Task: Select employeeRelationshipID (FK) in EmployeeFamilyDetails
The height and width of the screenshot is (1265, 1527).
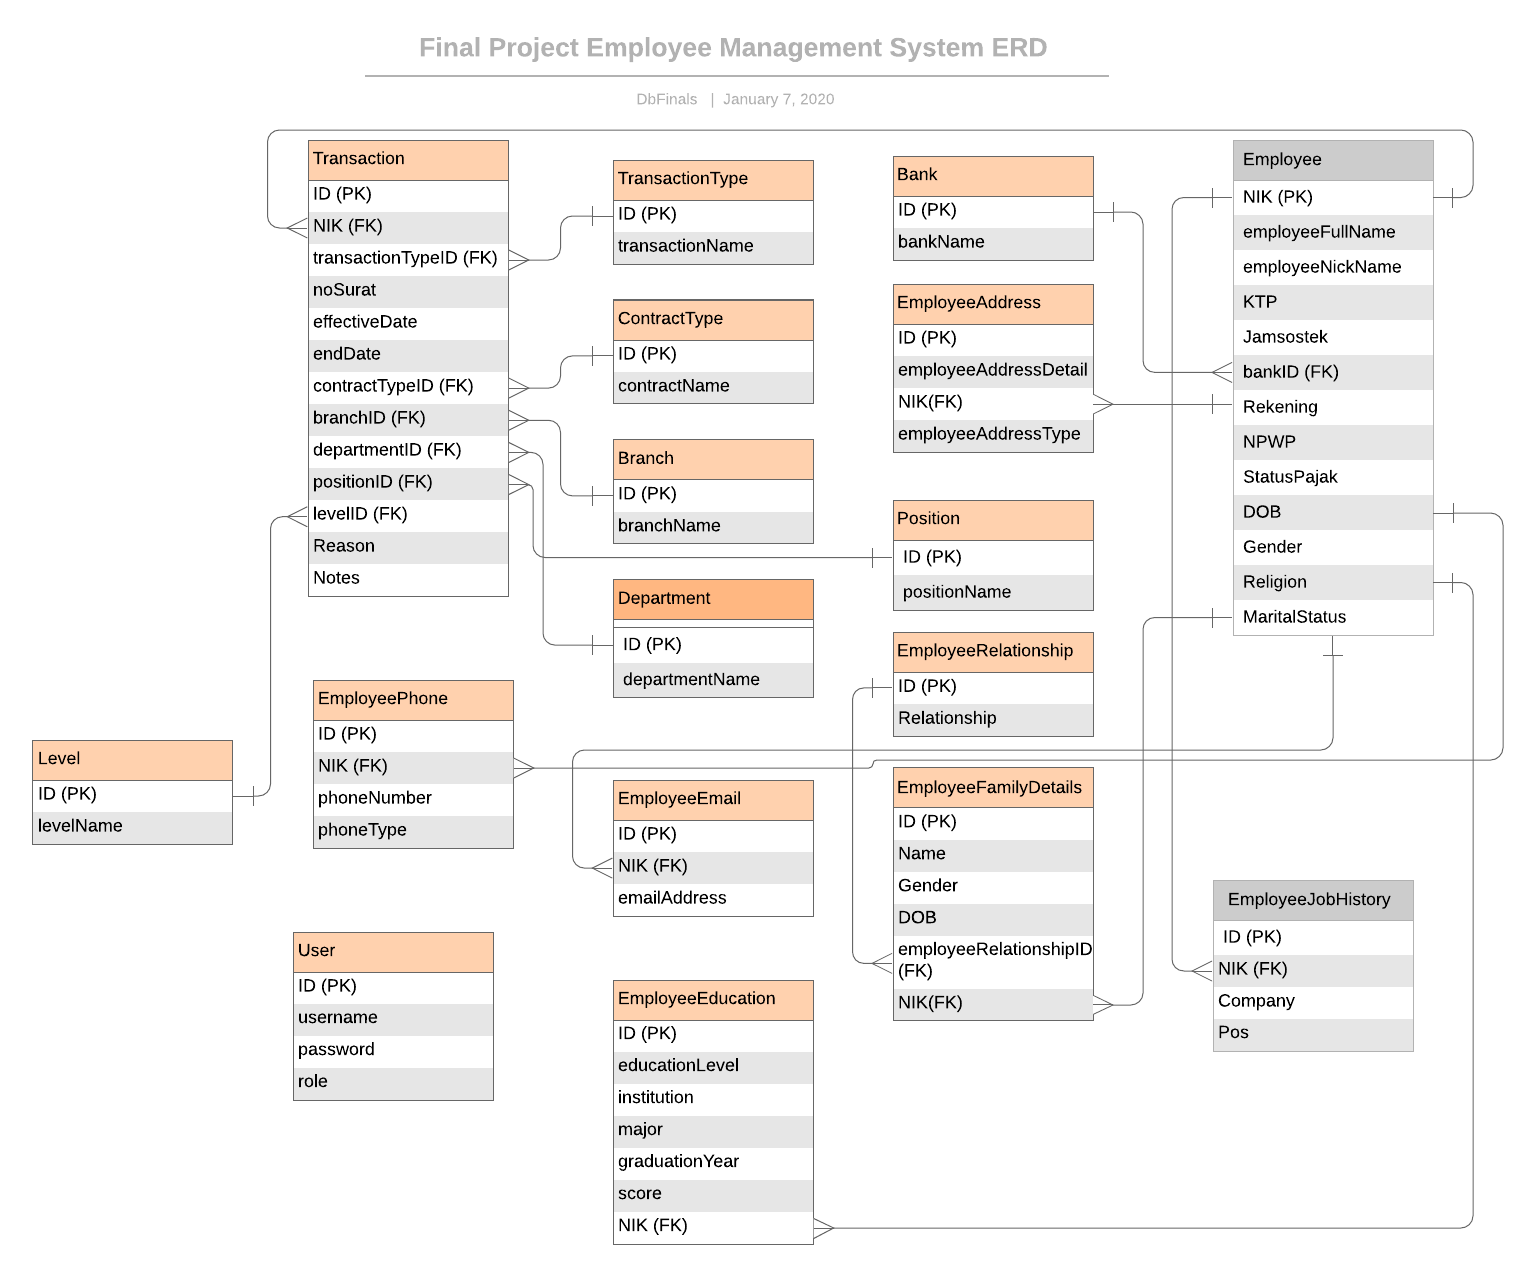Action: pyautogui.click(x=993, y=960)
